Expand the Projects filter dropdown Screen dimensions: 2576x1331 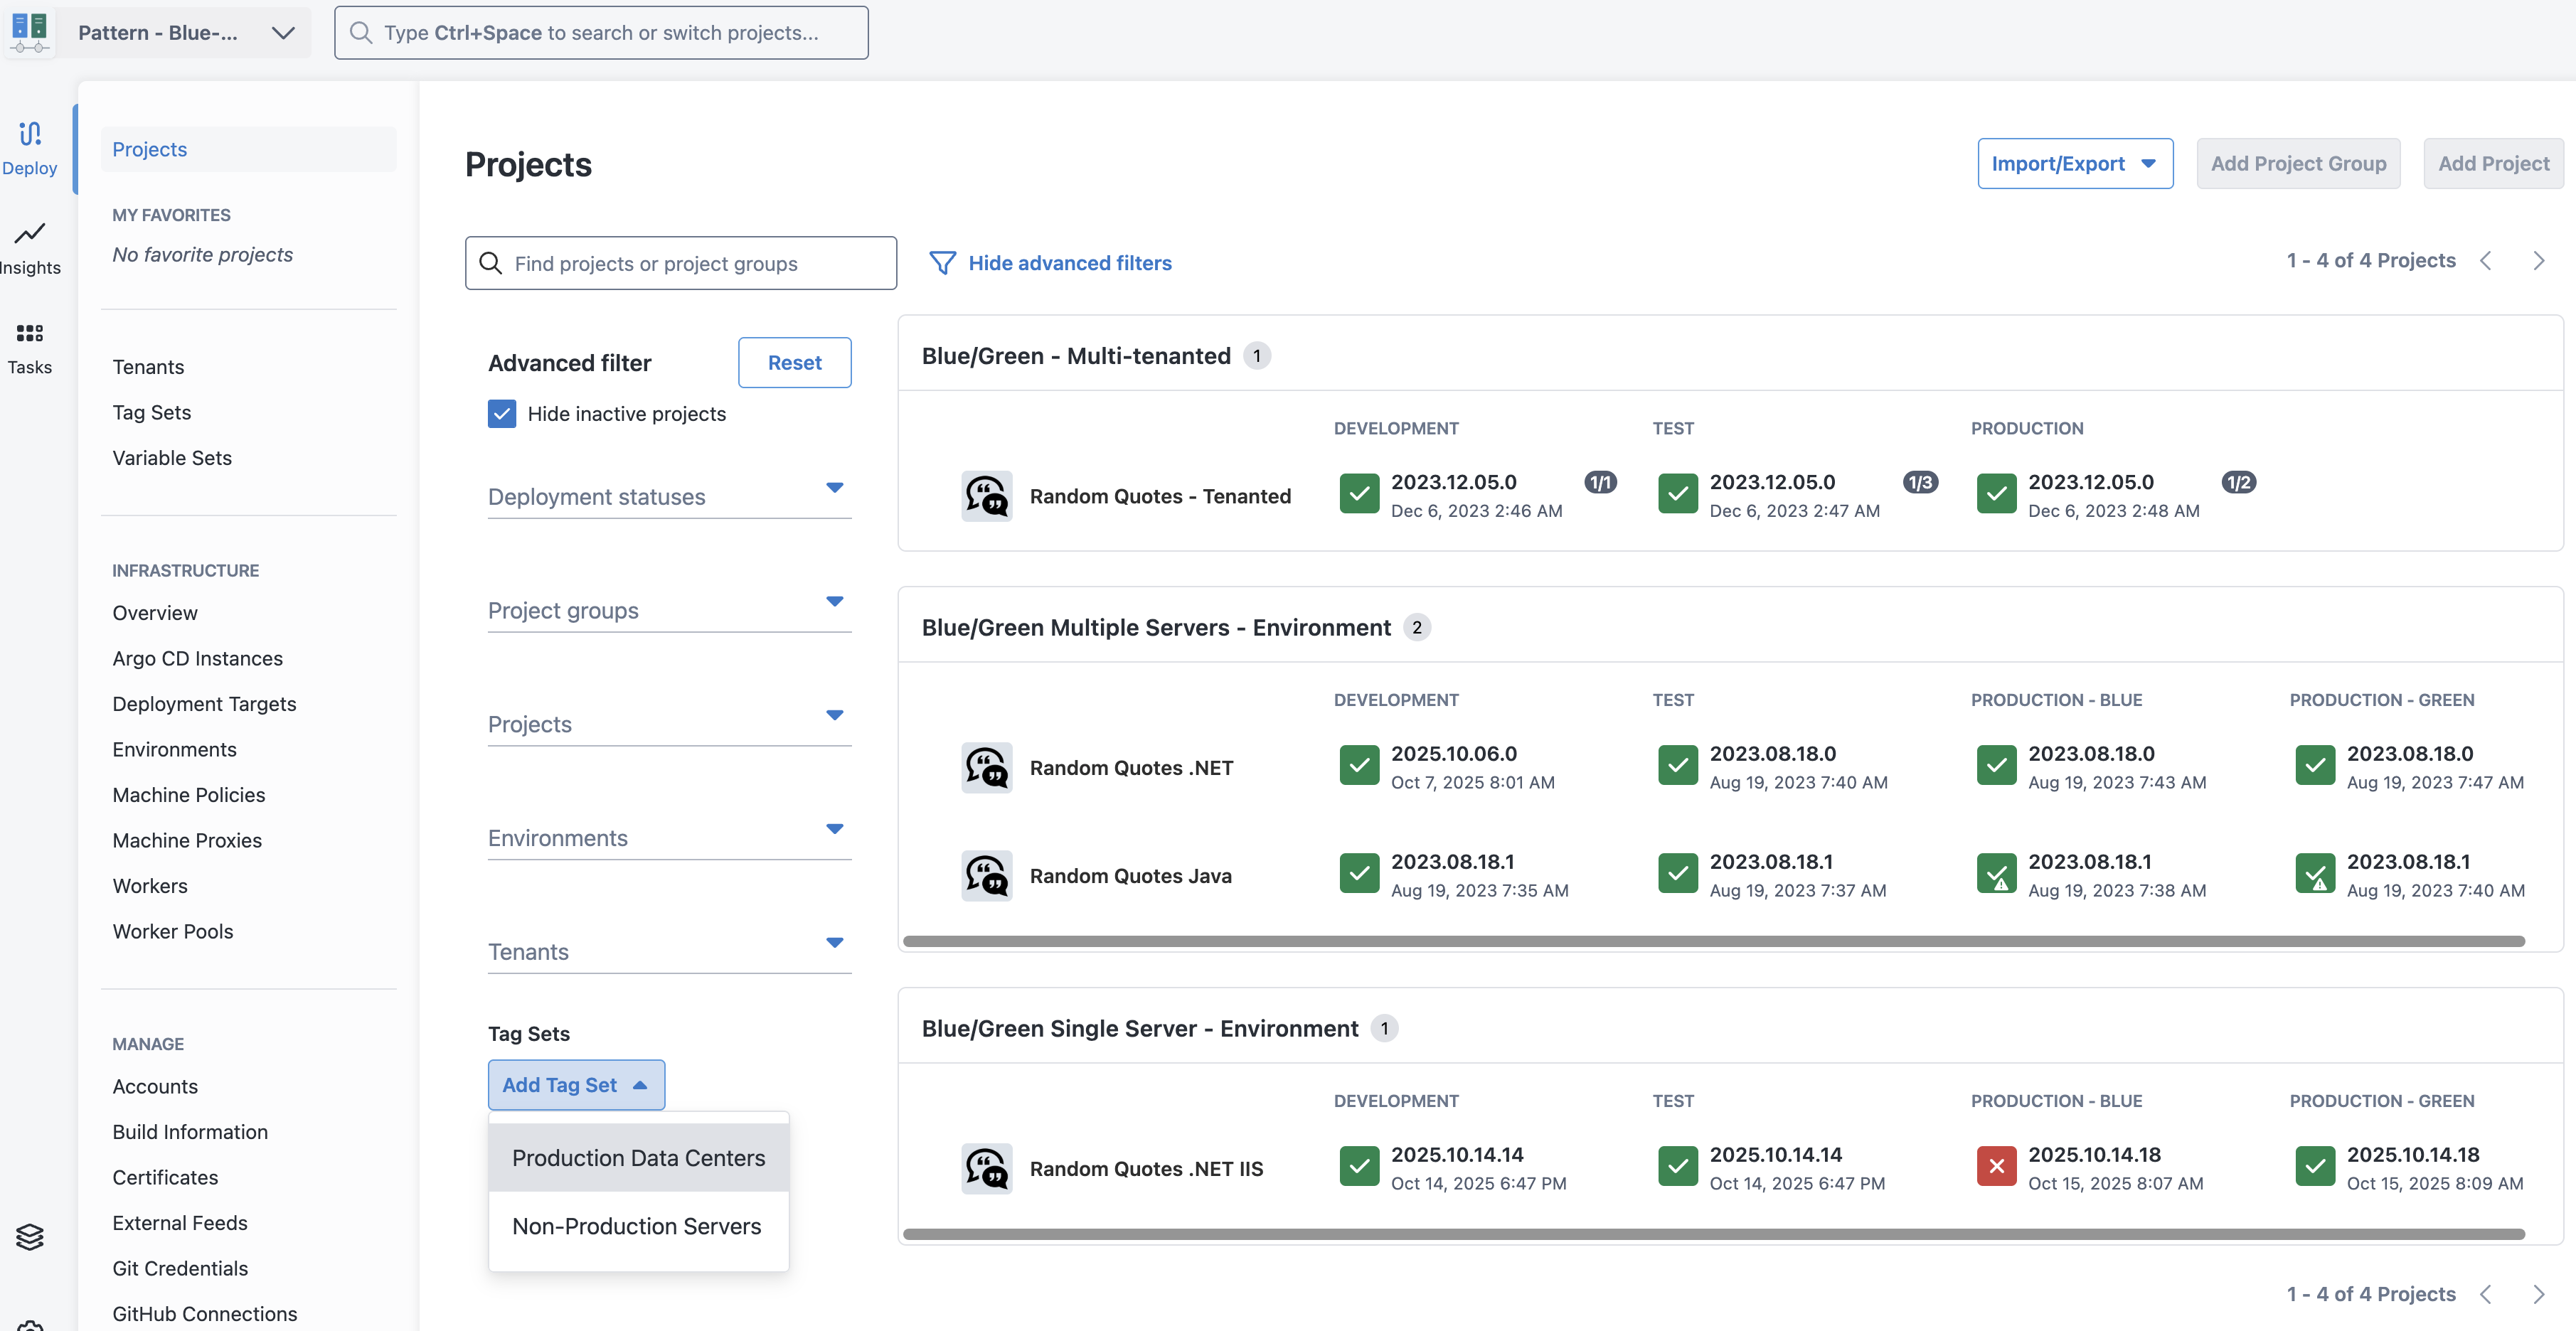click(669, 724)
